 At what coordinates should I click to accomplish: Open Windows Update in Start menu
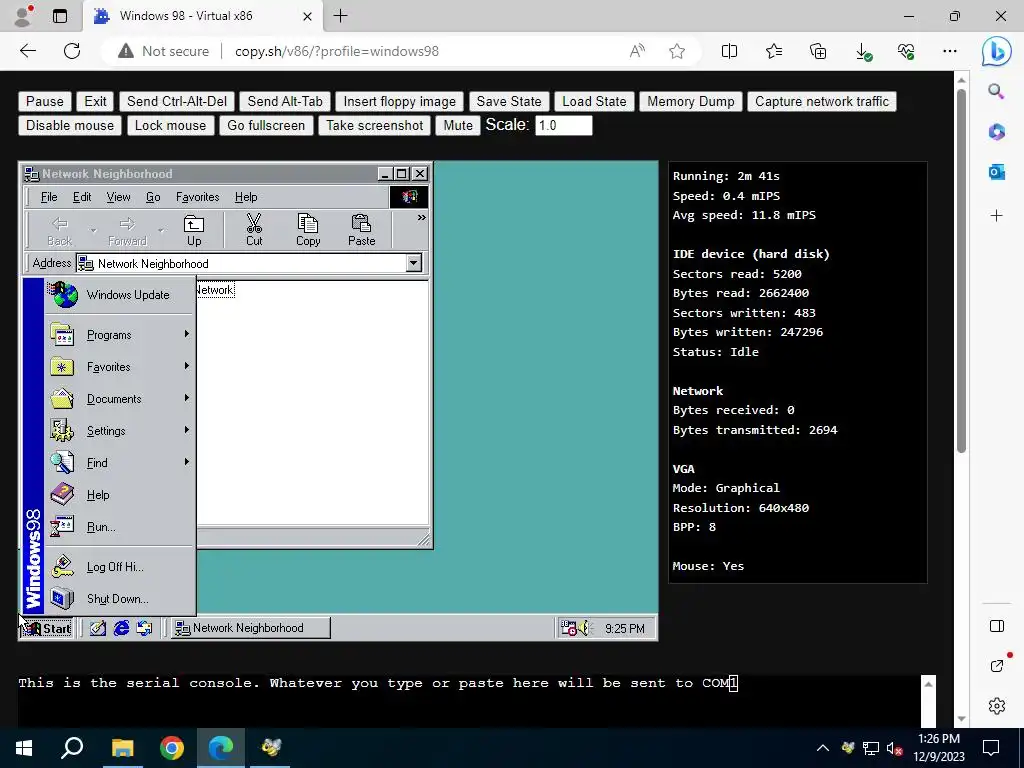click(x=120, y=295)
